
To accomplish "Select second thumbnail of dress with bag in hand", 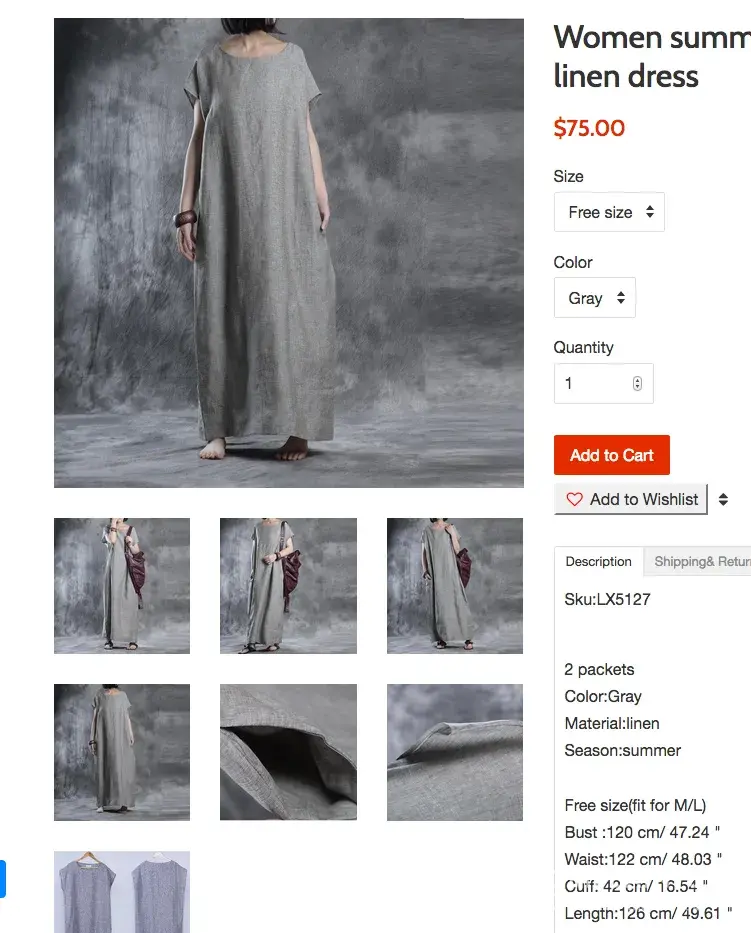I will pyautogui.click(x=289, y=586).
